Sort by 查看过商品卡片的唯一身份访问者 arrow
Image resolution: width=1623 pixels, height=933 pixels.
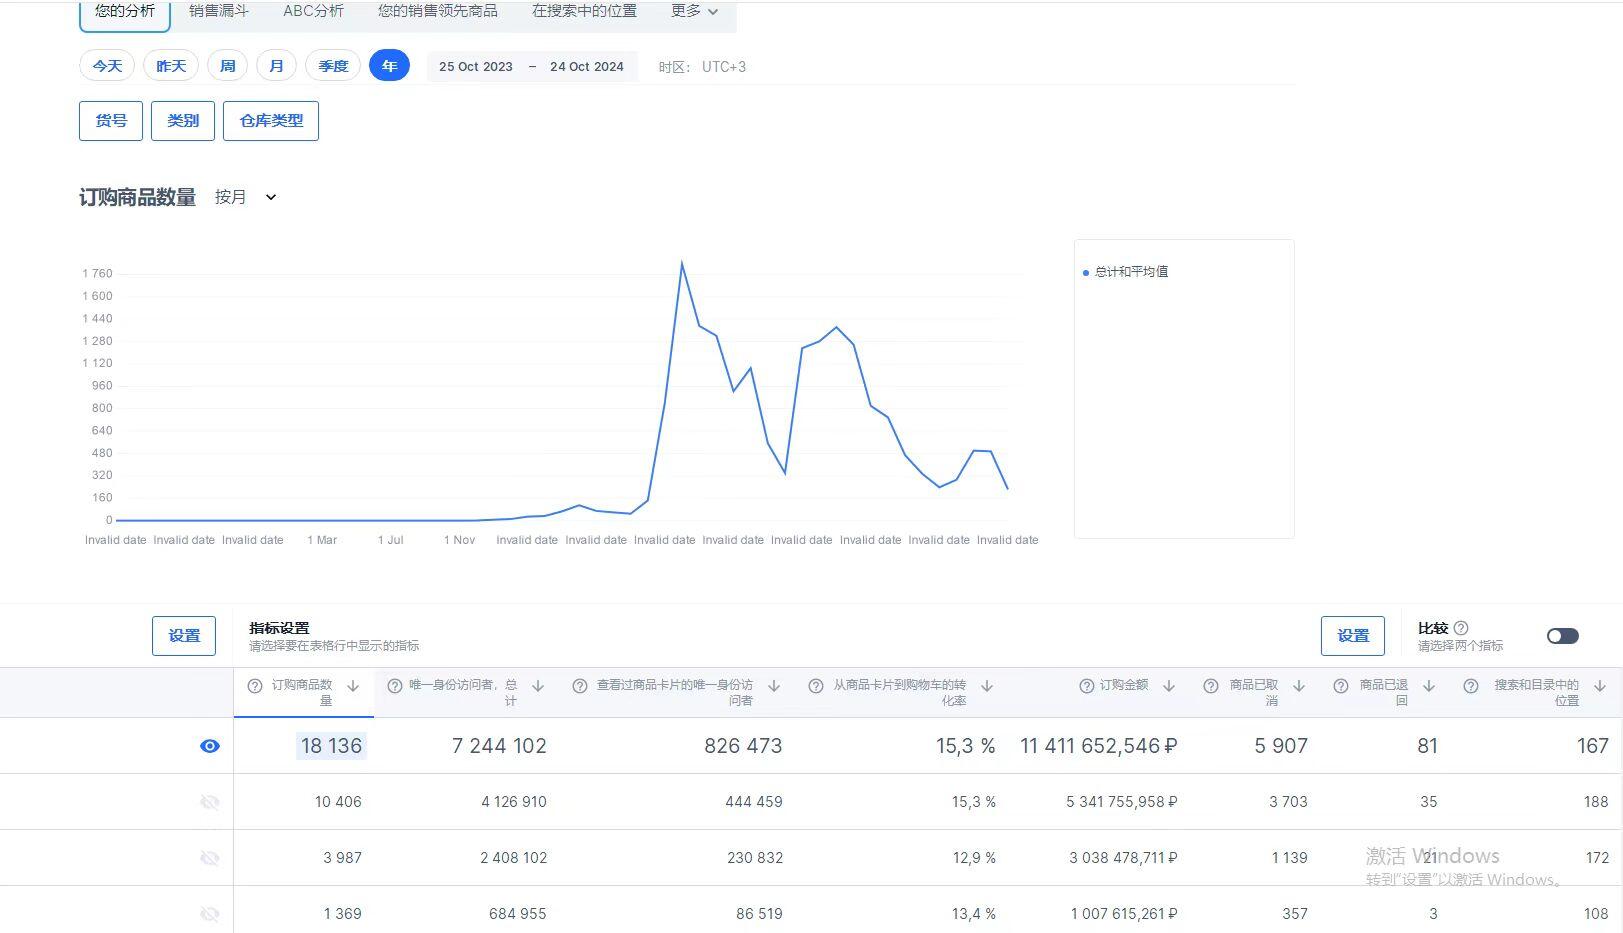tap(774, 686)
